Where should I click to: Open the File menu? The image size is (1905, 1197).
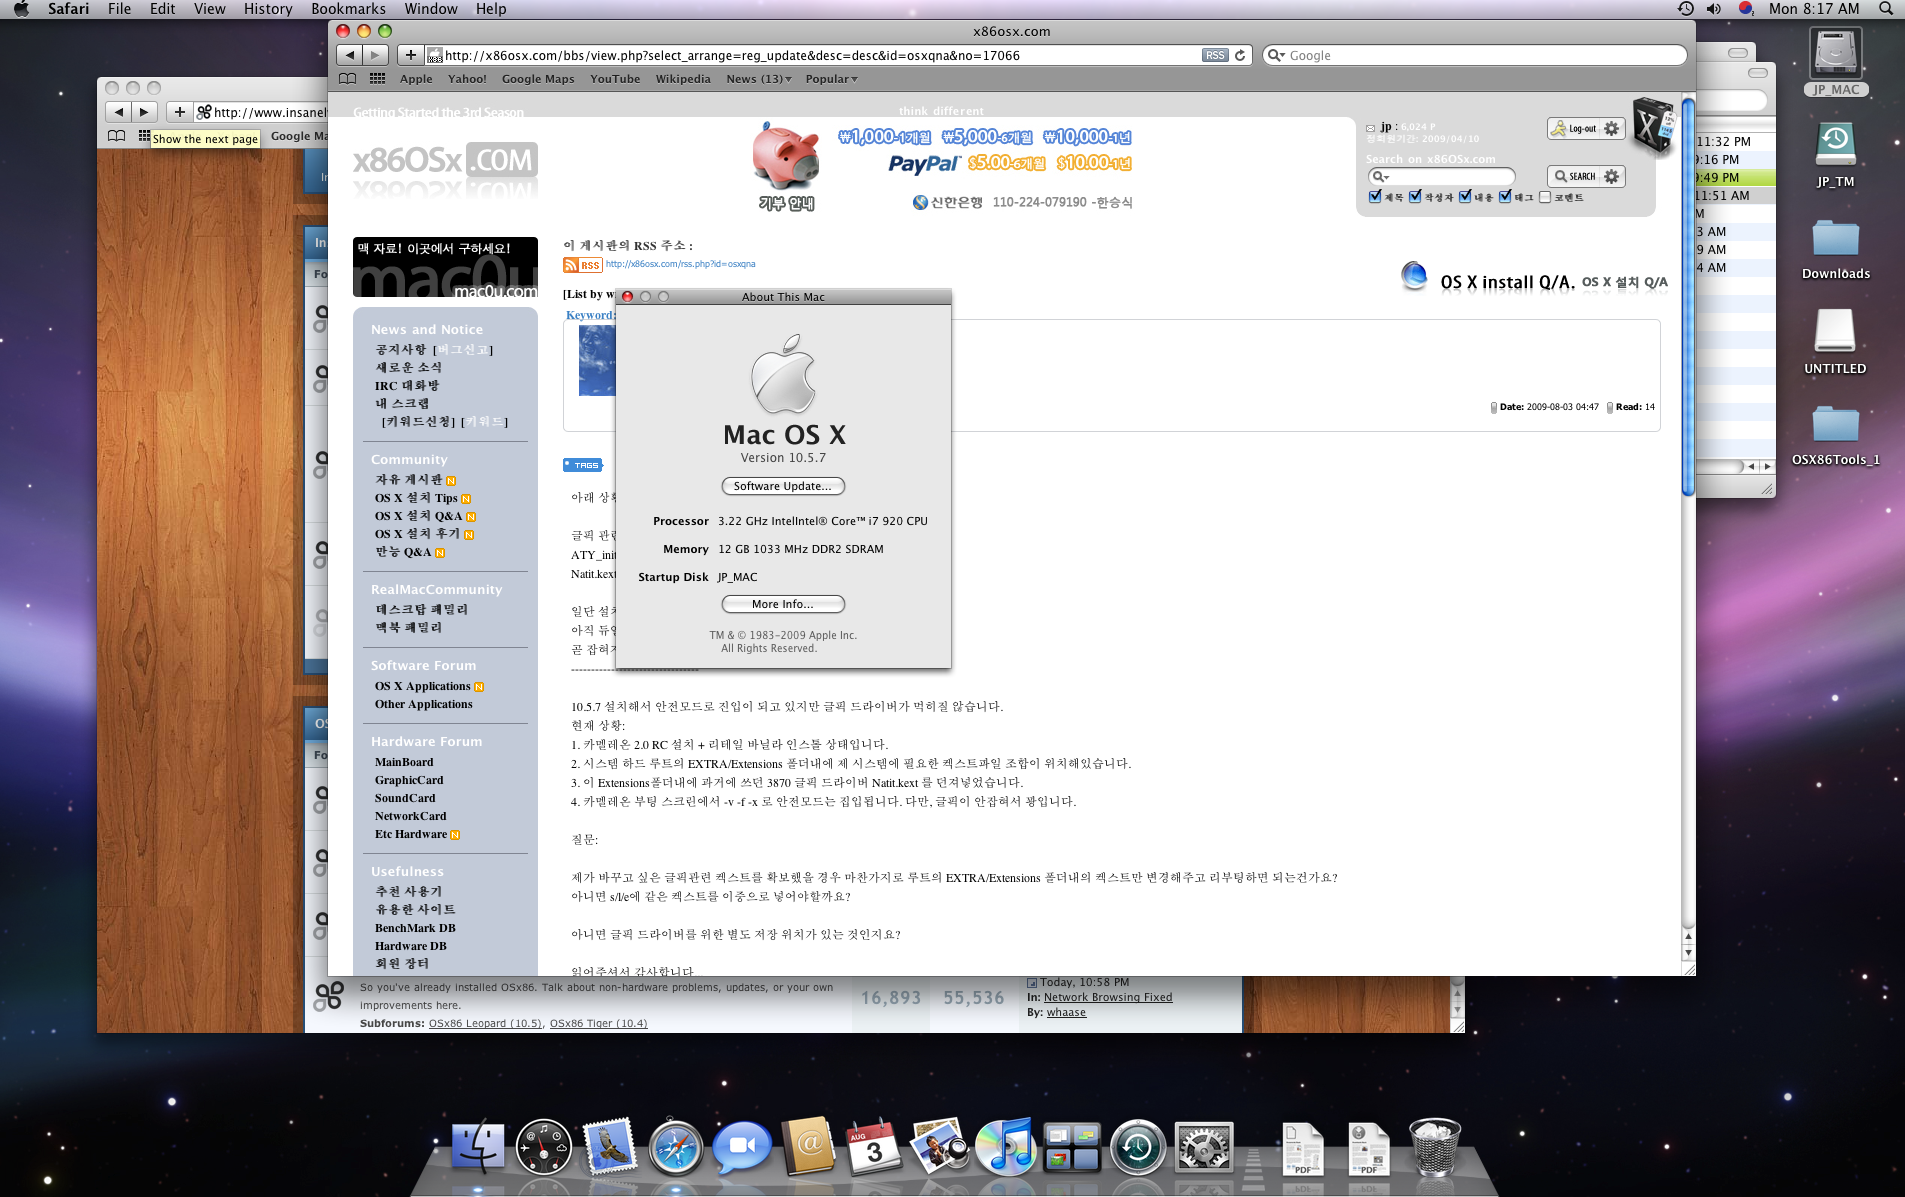point(119,9)
